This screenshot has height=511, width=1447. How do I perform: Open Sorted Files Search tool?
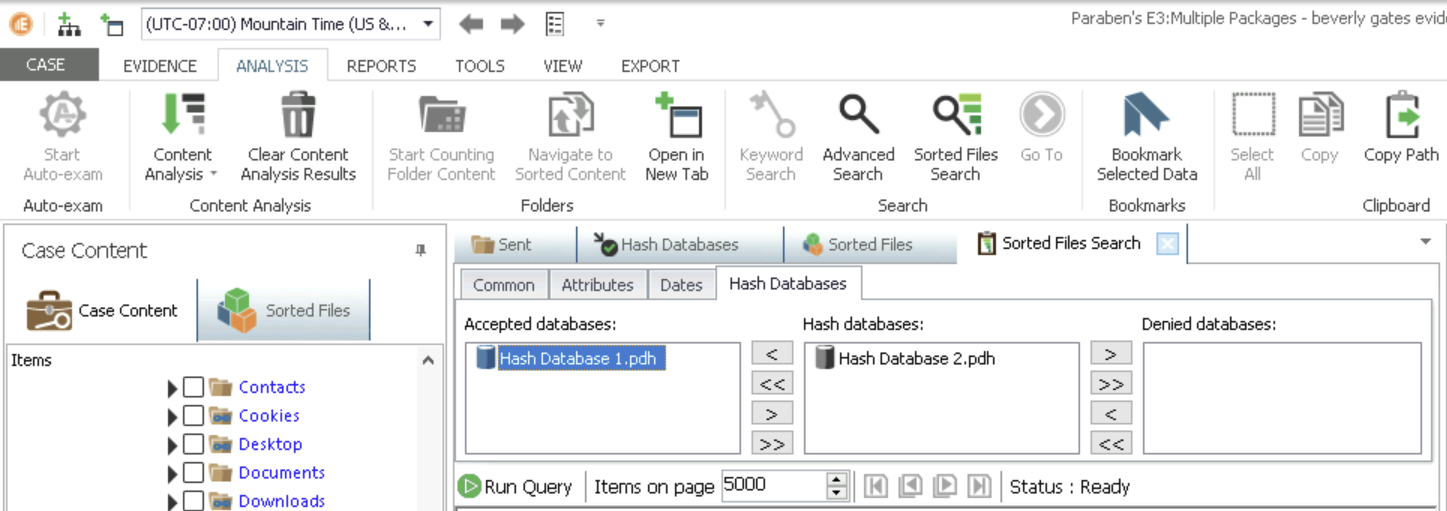(956, 137)
